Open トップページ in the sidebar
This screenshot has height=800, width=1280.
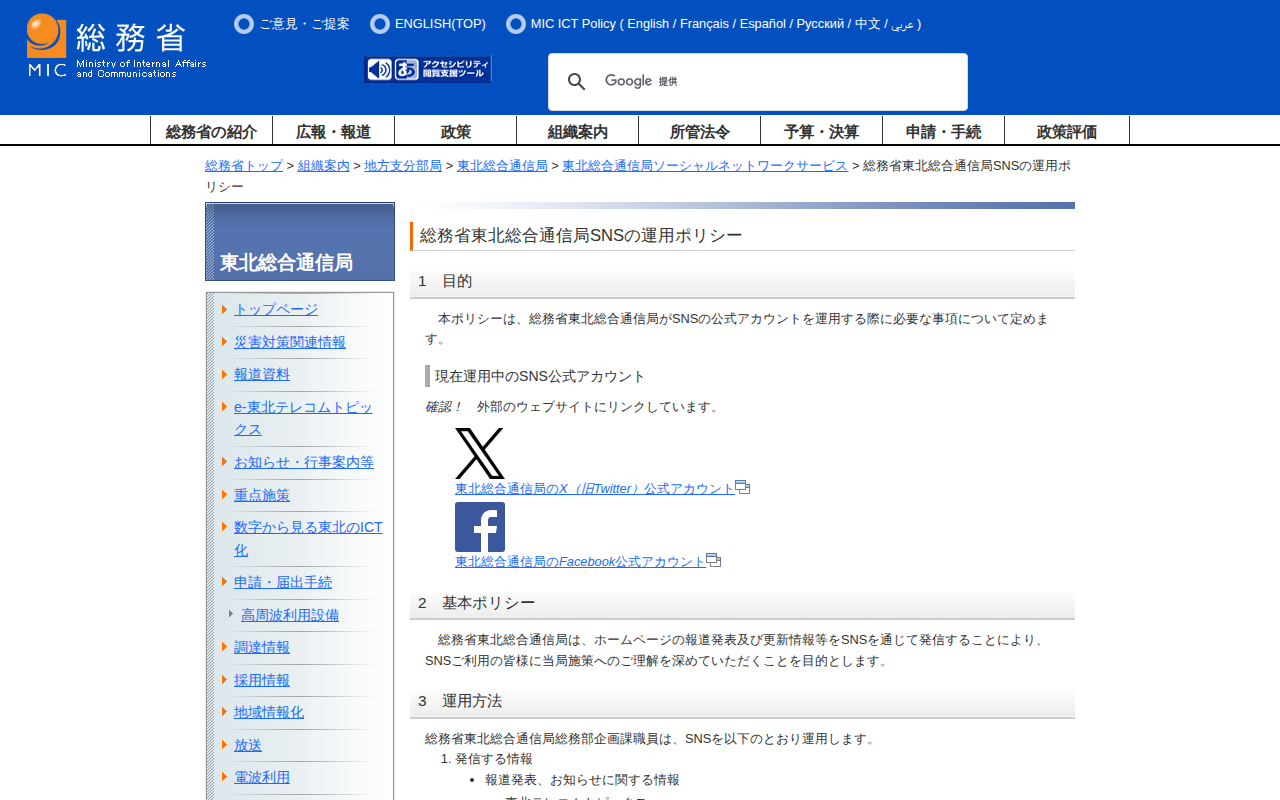276,309
